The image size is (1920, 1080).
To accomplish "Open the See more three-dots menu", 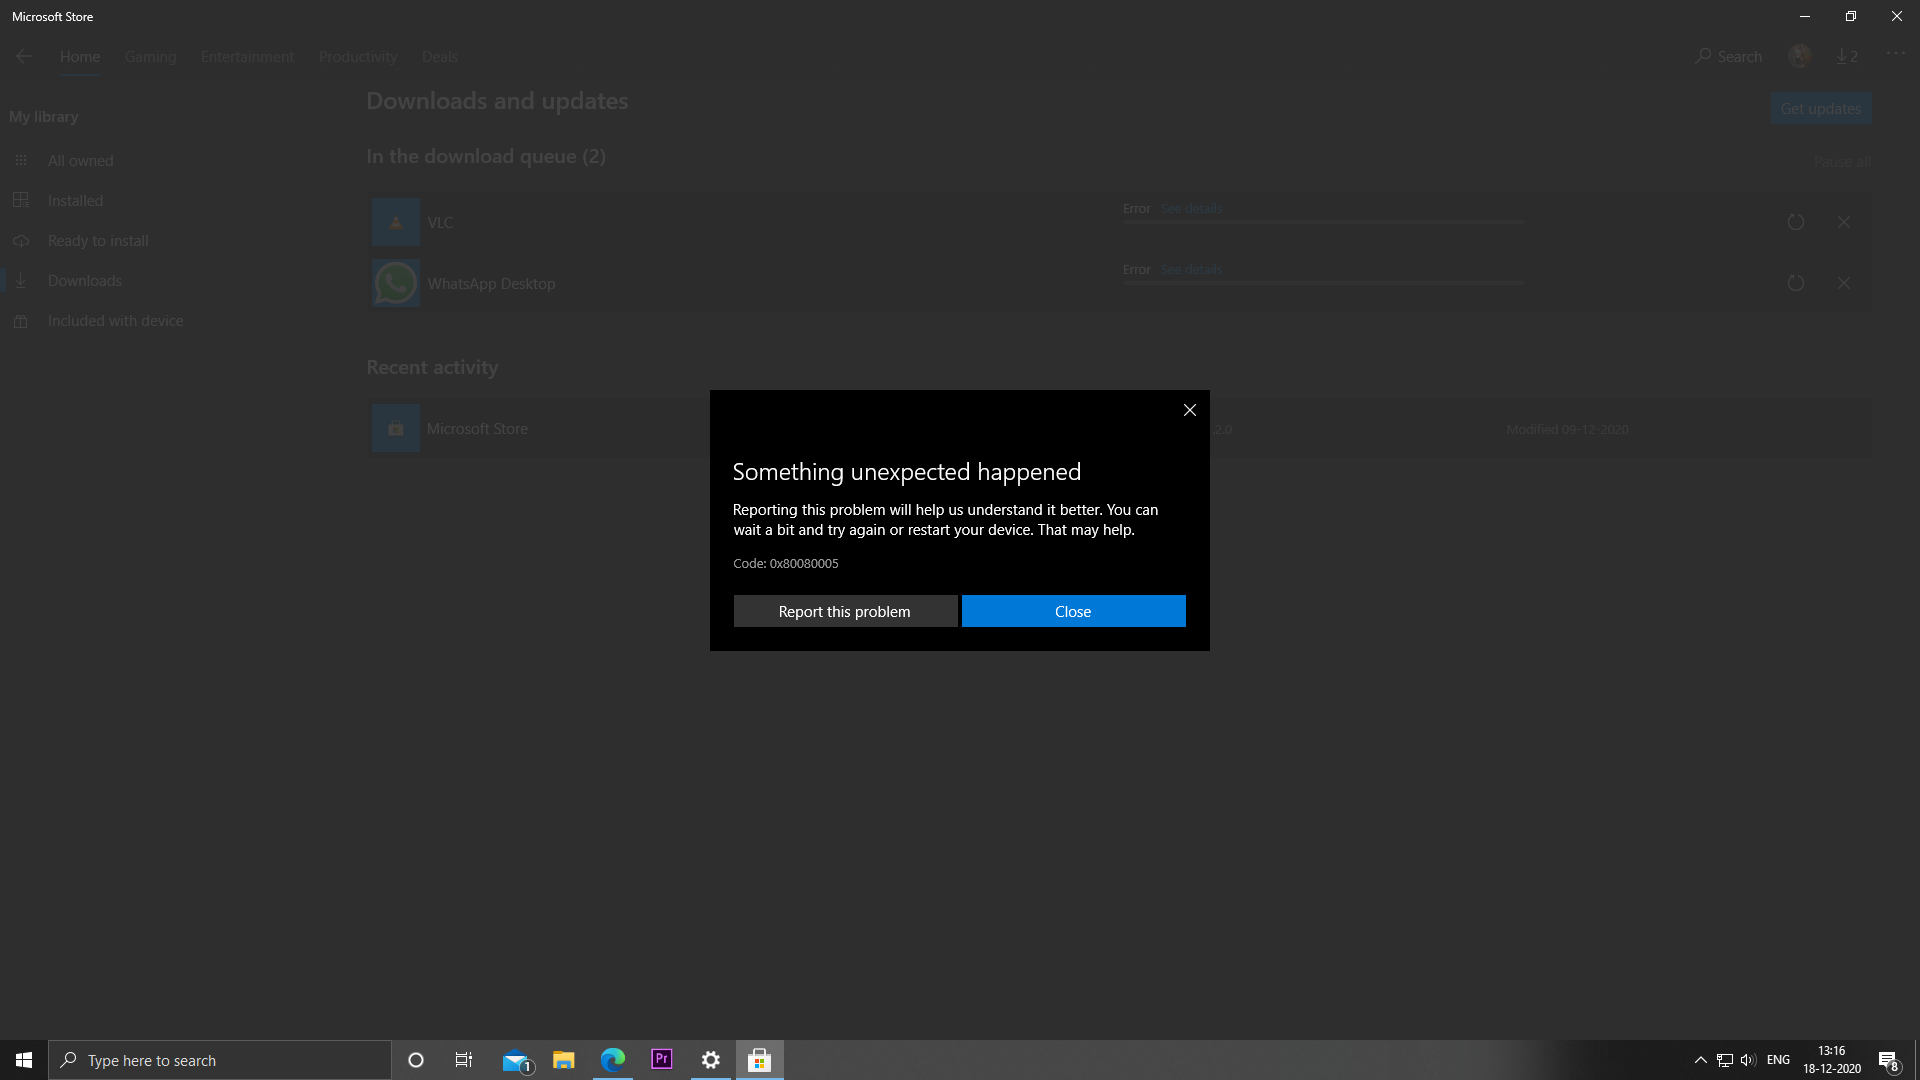I will pos(1896,54).
